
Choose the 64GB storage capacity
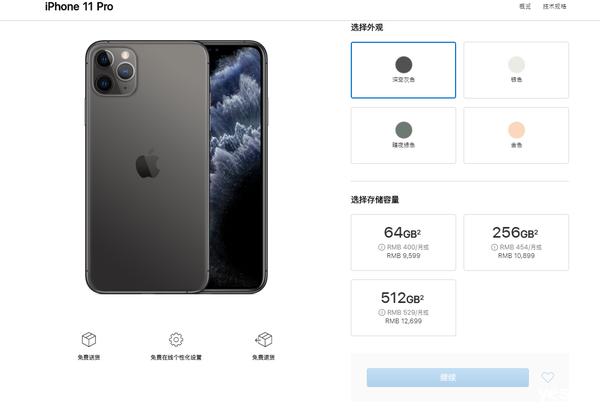(x=403, y=243)
